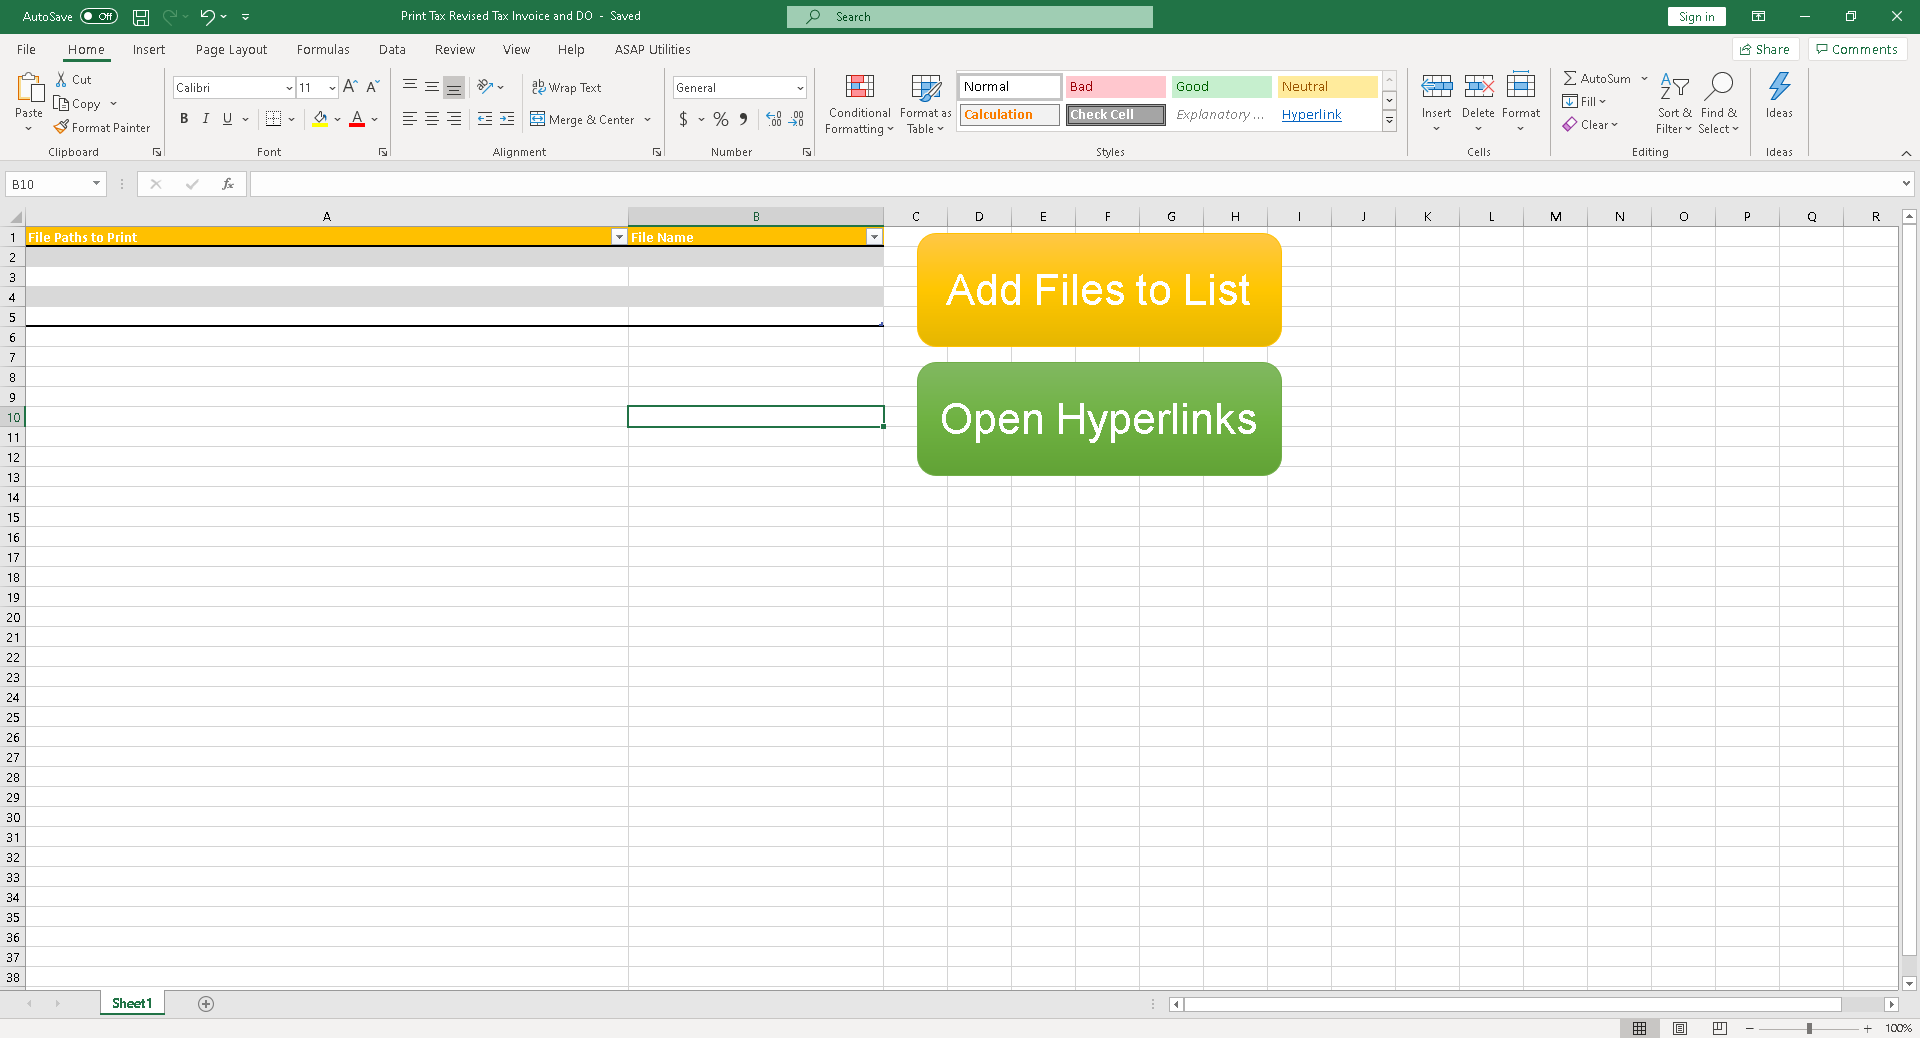Open the font size dropdown
The height and width of the screenshot is (1038, 1920).
(331, 87)
